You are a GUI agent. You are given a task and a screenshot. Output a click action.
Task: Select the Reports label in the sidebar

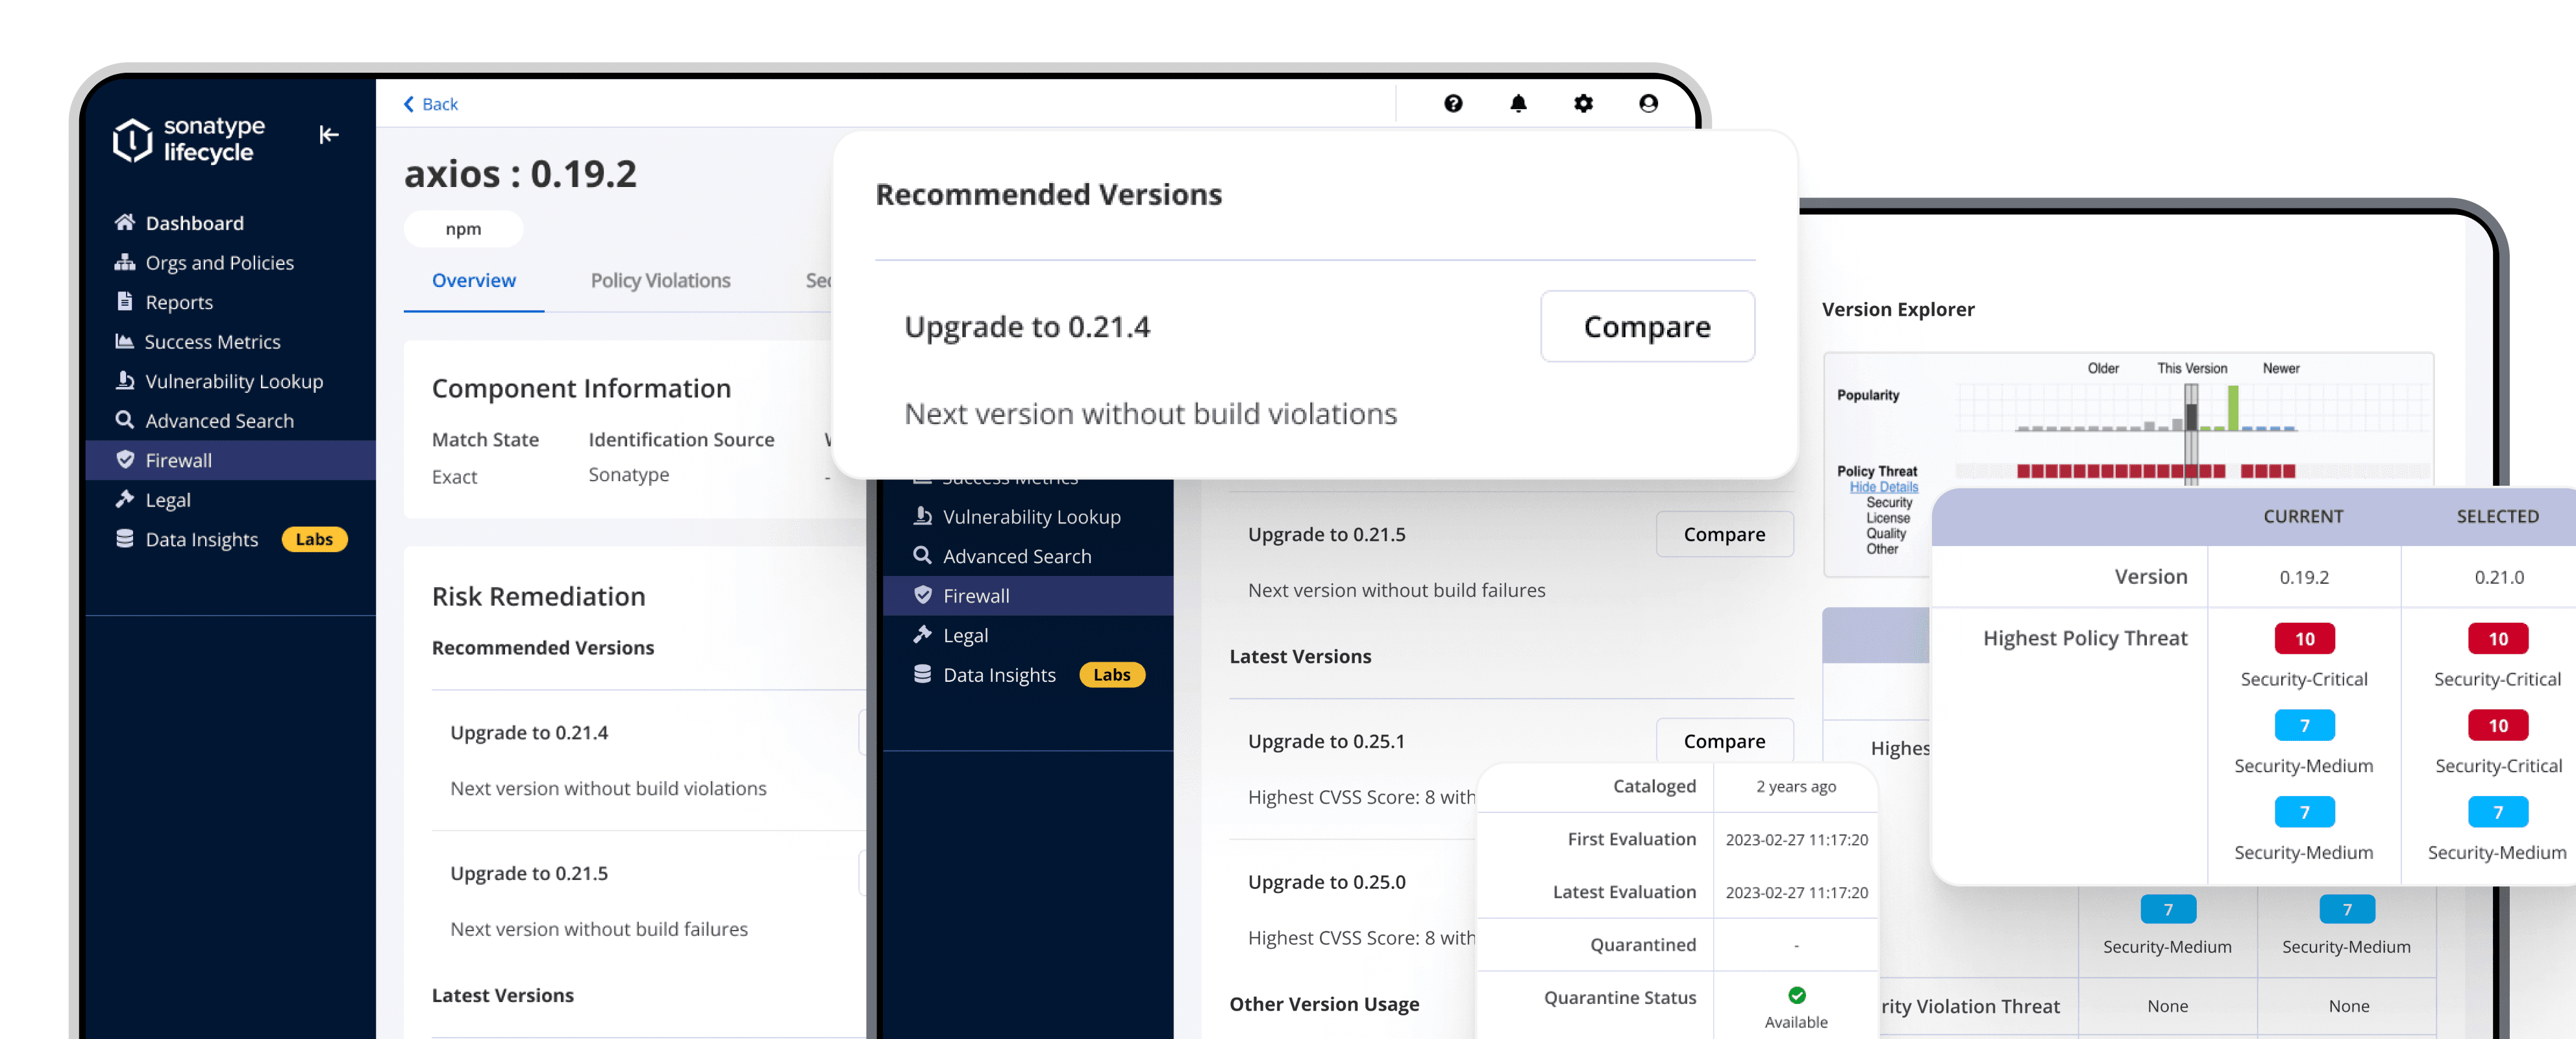click(x=179, y=302)
